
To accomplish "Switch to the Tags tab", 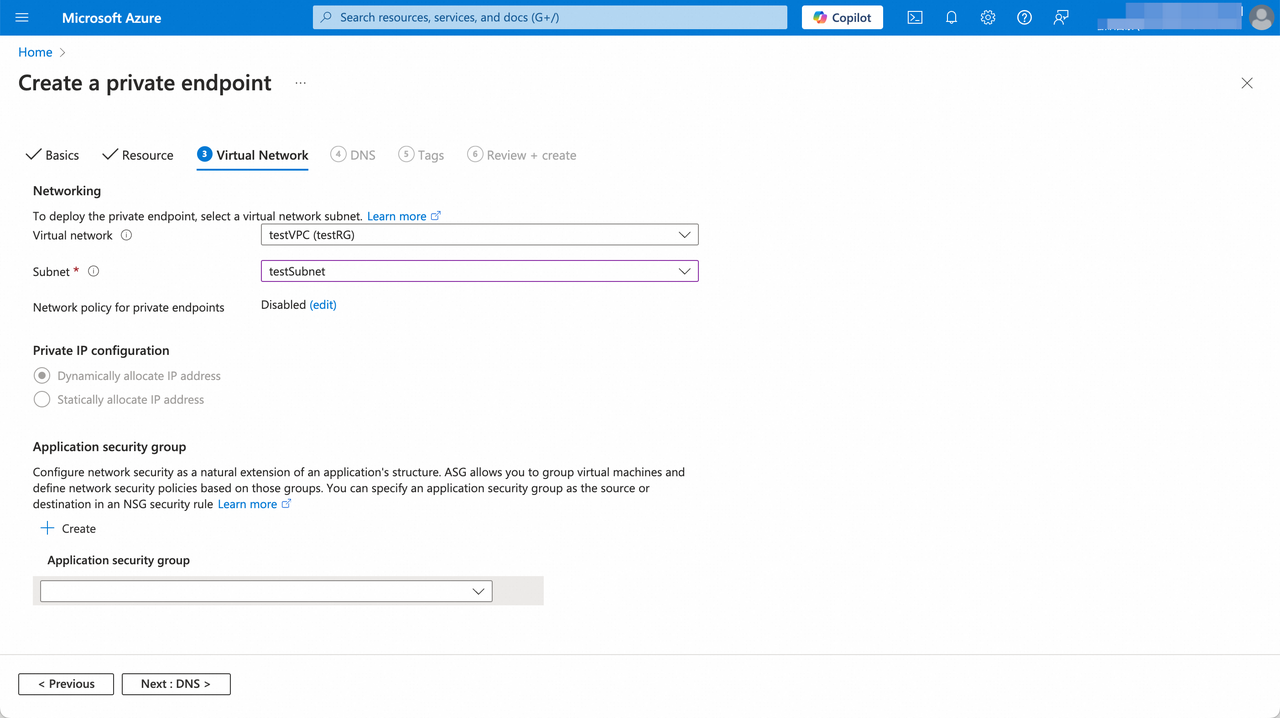I will click(x=429, y=155).
